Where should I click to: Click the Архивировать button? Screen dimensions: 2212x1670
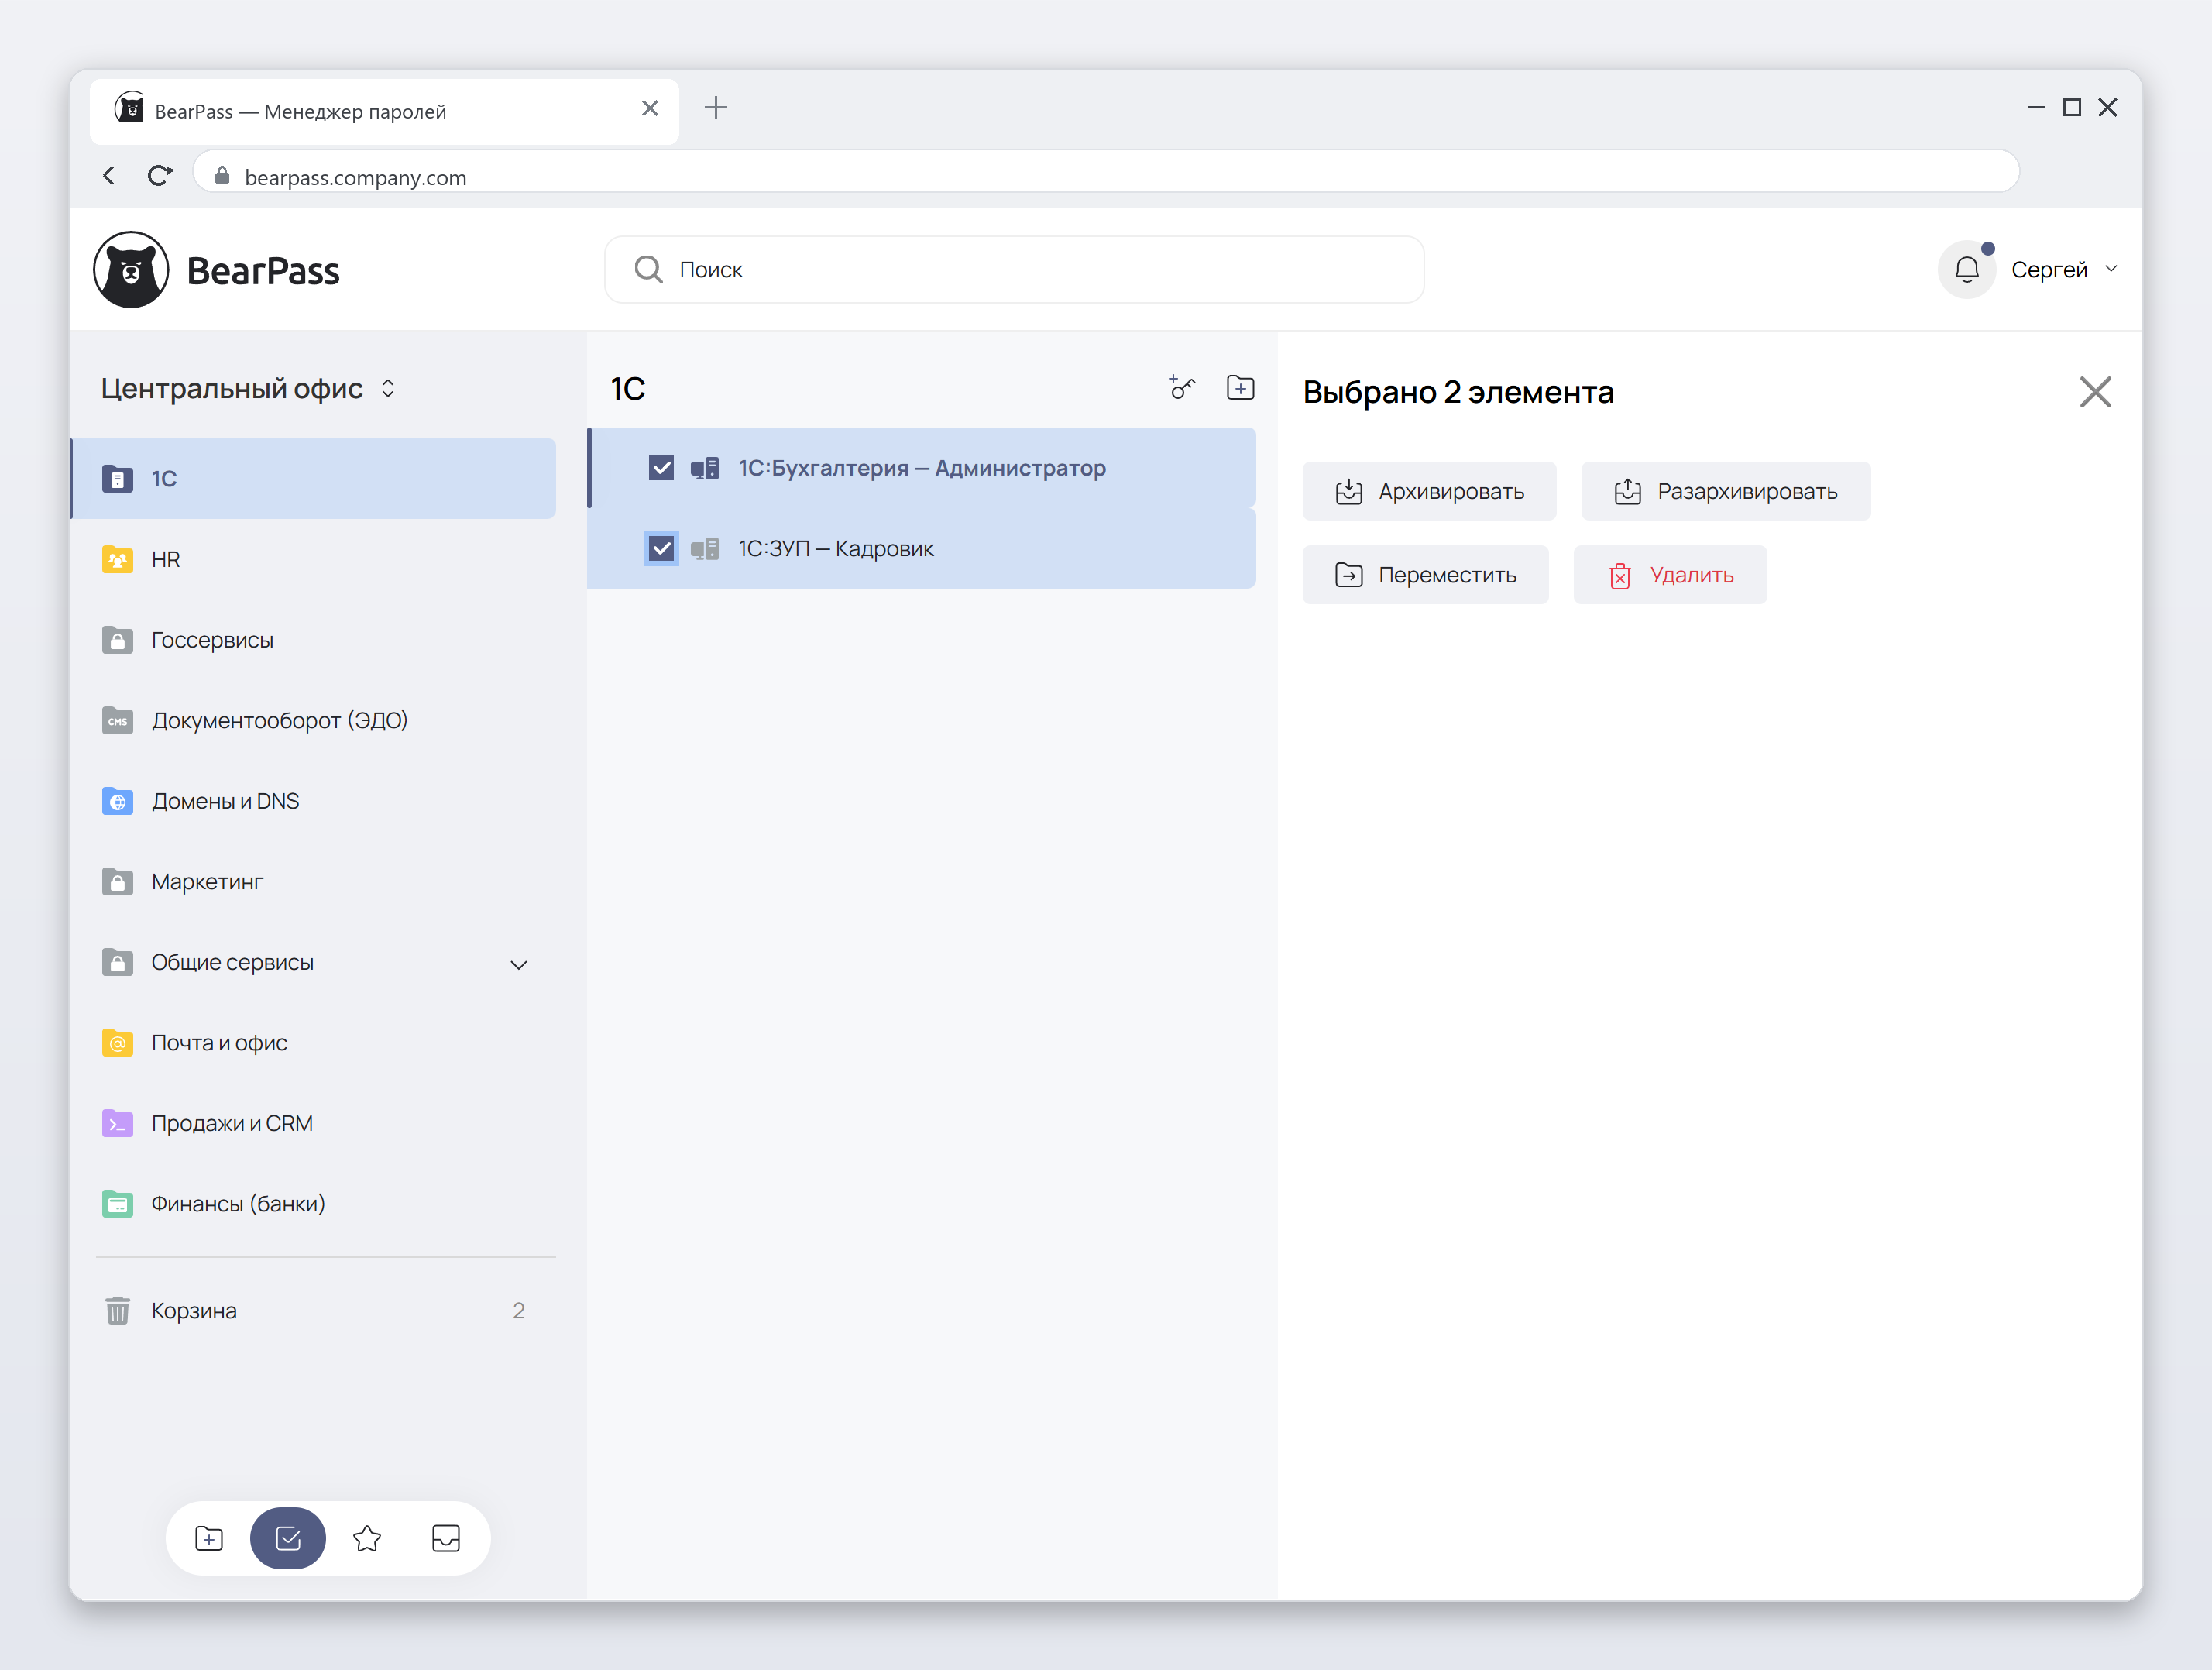[1429, 491]
